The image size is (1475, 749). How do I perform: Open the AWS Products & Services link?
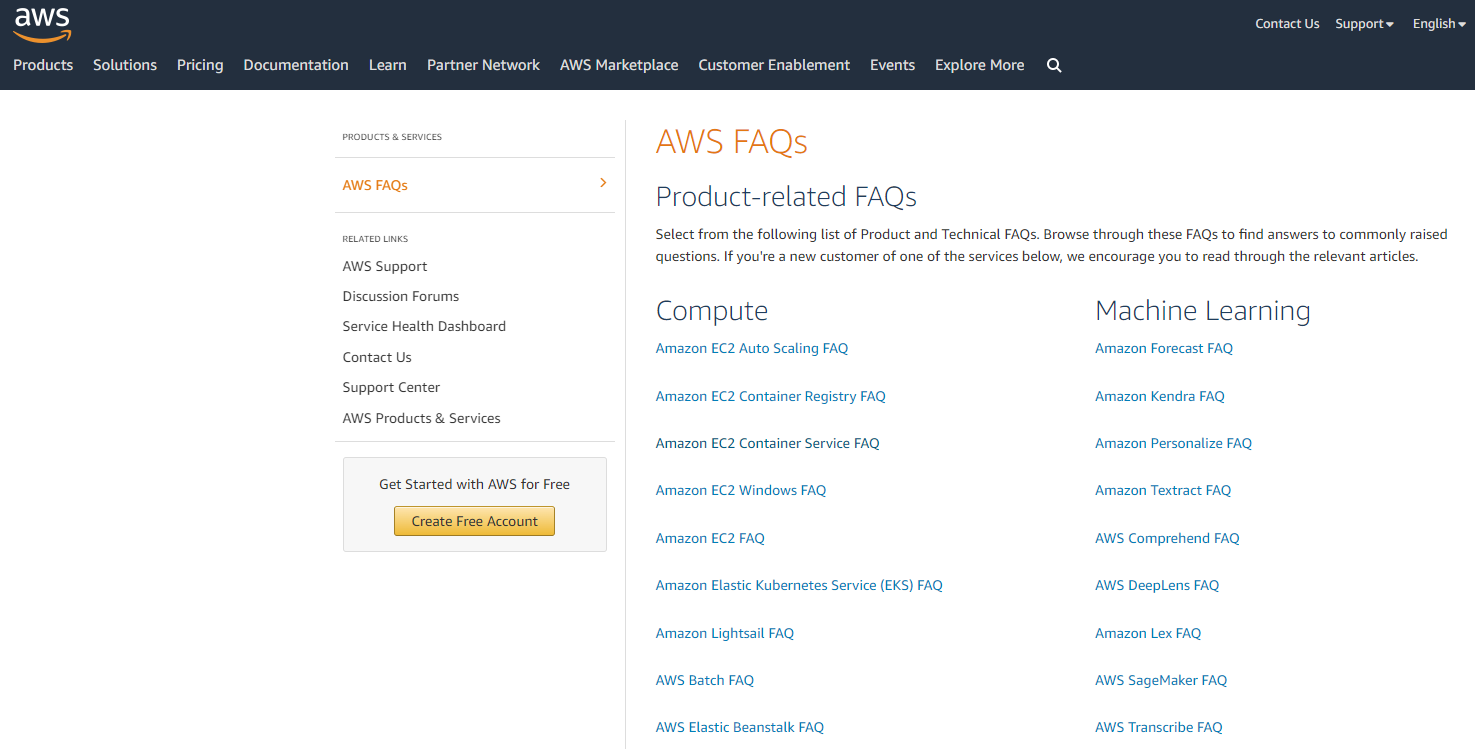[x=421, y=418]
